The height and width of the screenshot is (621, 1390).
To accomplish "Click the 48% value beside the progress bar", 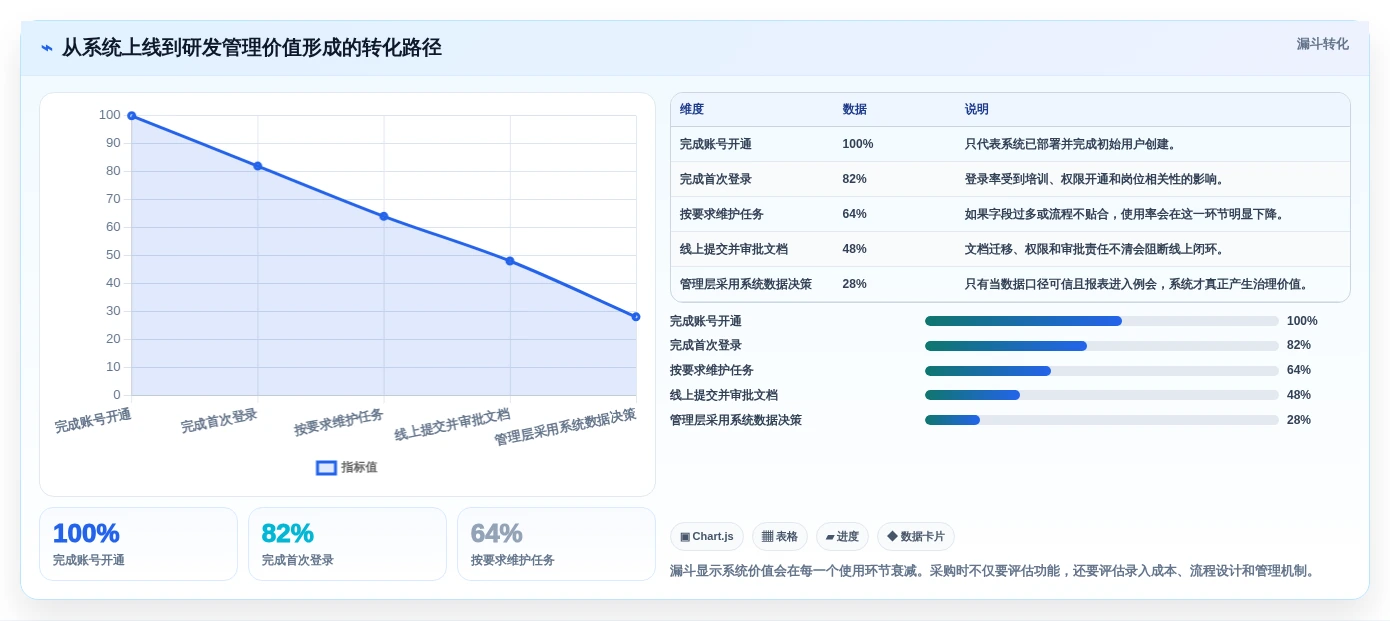I will tap(1298, 395).
